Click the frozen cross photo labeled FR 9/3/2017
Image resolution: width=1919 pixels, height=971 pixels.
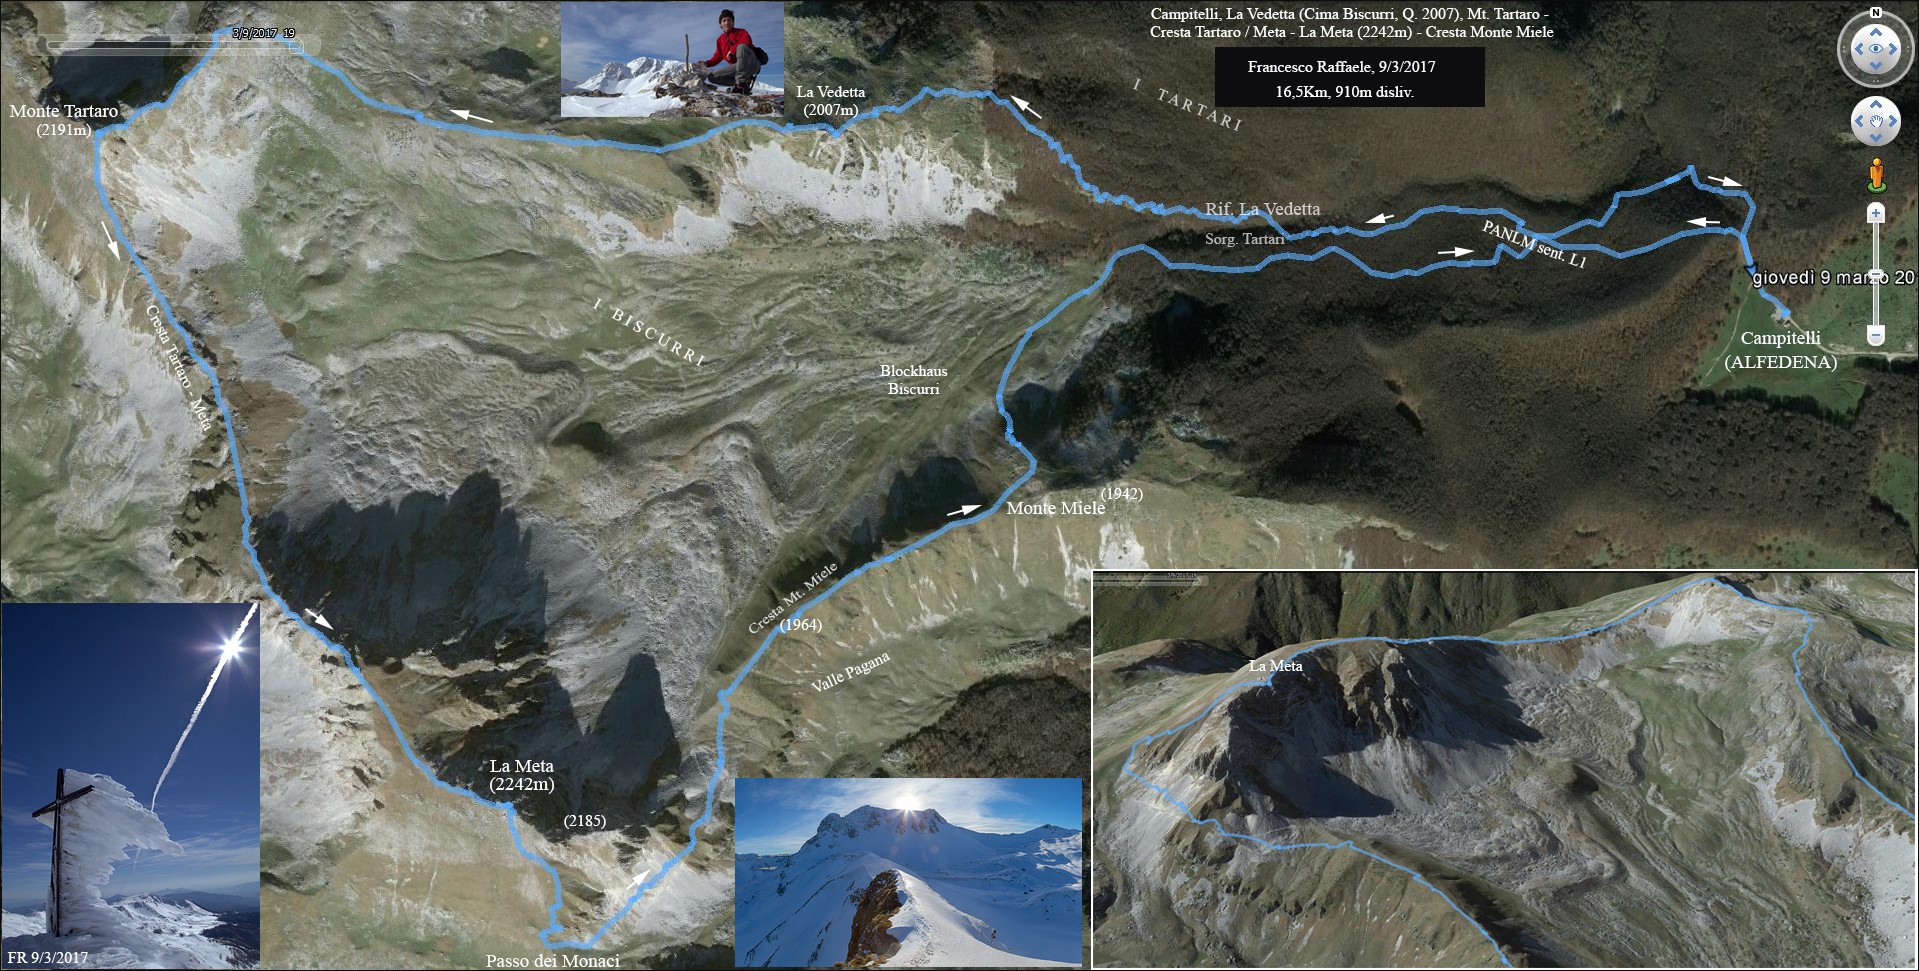[x=130, y=786]
